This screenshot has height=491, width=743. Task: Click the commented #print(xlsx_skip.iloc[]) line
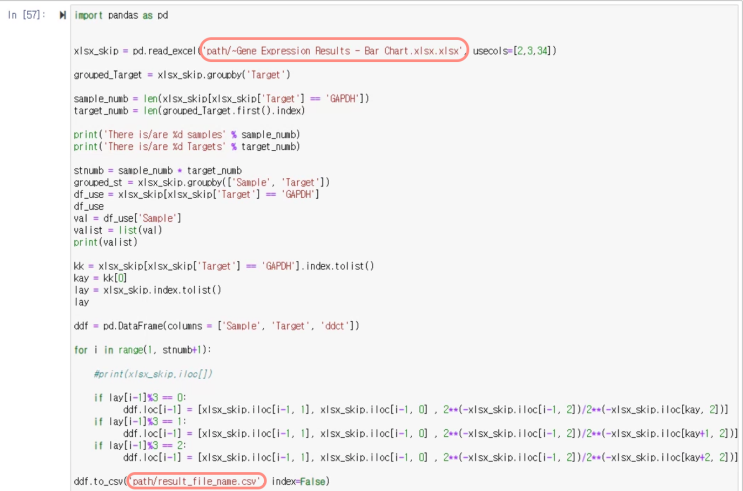153,374
